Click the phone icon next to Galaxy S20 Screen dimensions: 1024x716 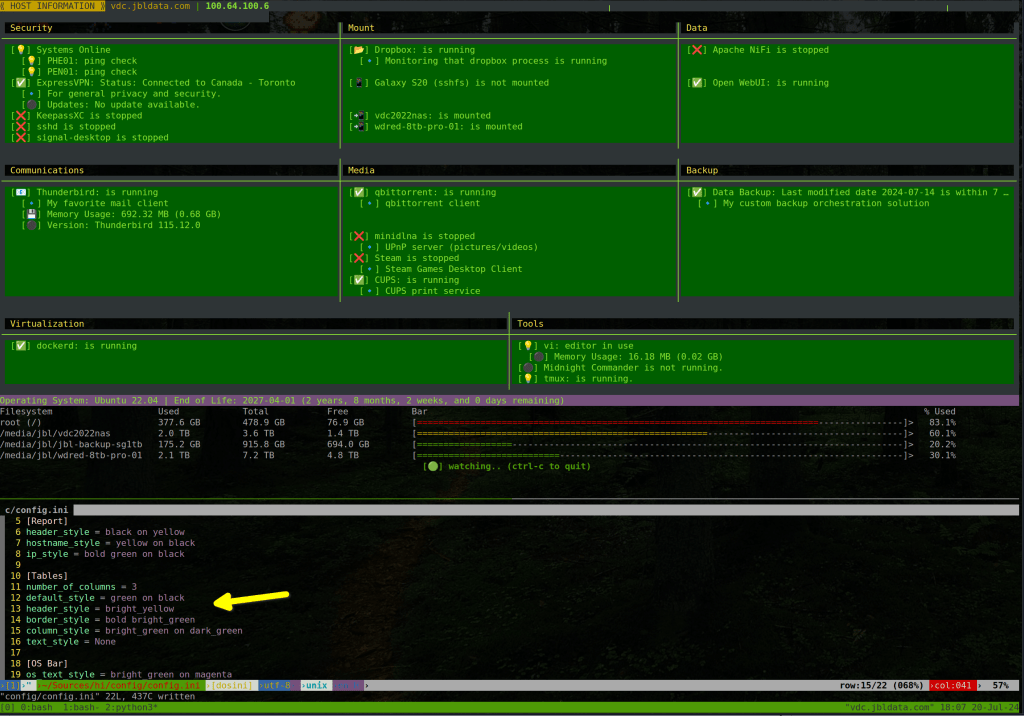[x=358, y=83]
